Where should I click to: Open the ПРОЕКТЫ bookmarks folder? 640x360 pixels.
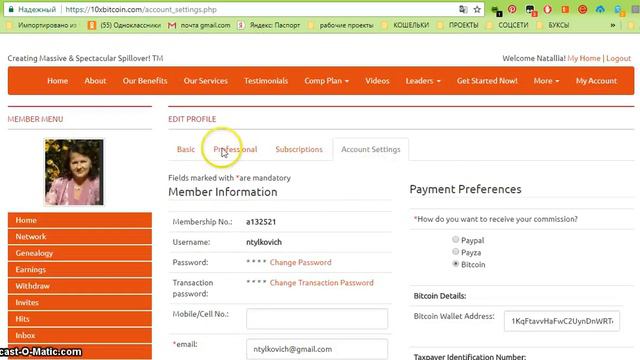[458, 25]
